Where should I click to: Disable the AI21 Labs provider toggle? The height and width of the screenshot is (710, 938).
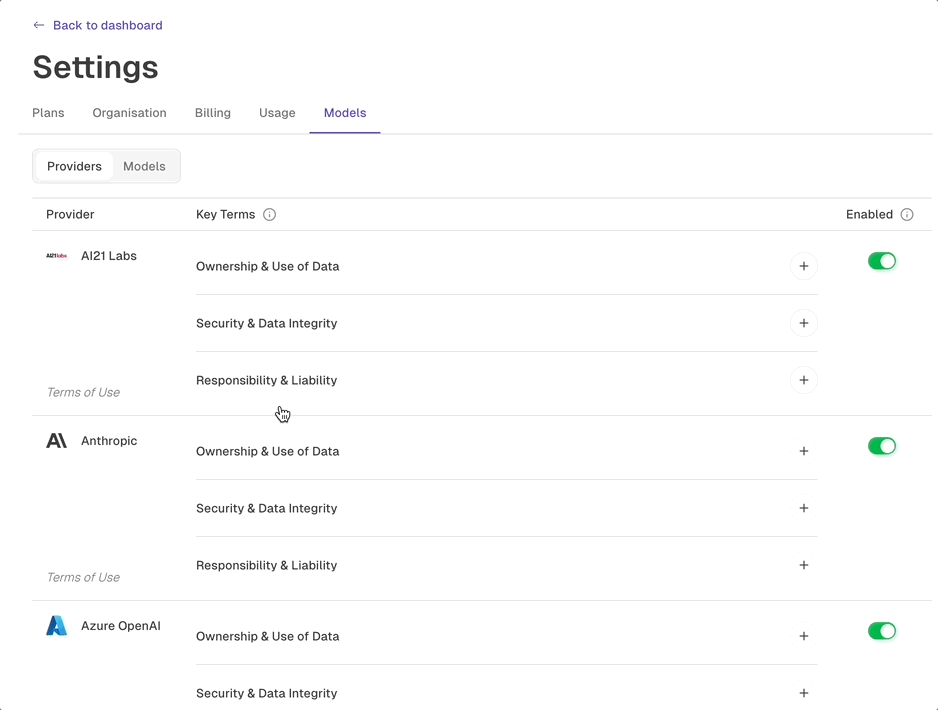882,261
